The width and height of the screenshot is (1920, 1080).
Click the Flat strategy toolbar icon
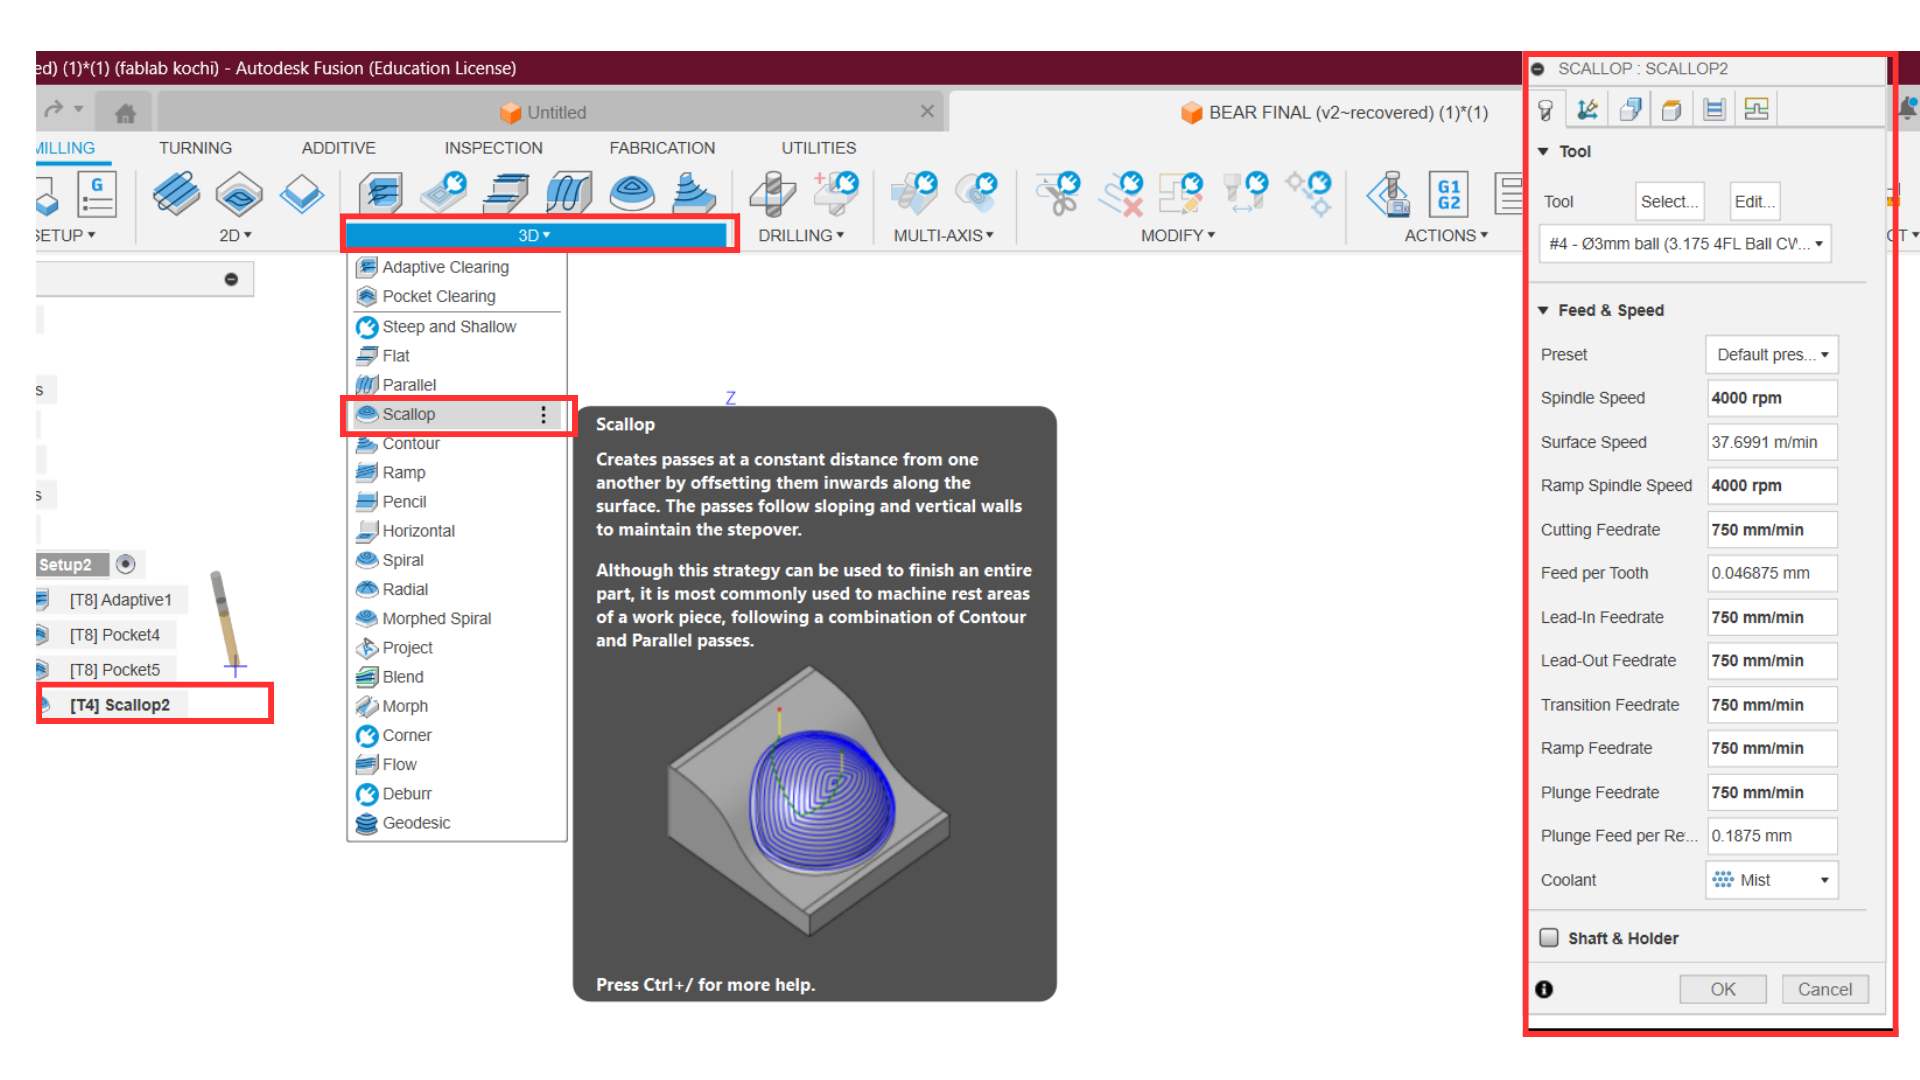pos(507,193)
